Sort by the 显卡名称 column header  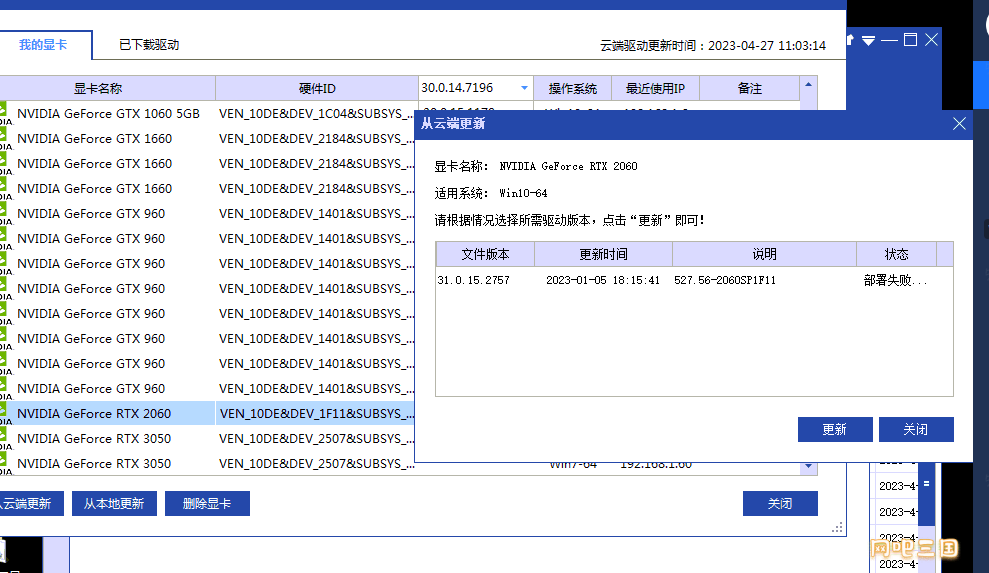[x=98, y=88]
